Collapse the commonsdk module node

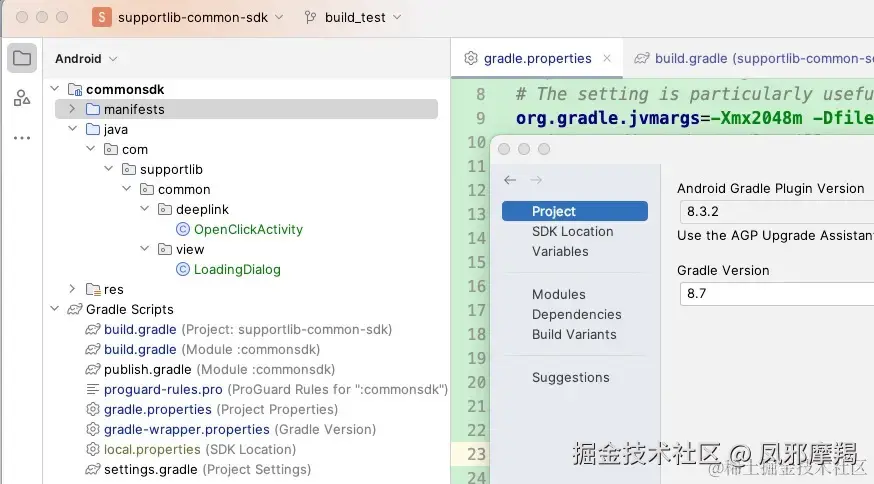55,89
